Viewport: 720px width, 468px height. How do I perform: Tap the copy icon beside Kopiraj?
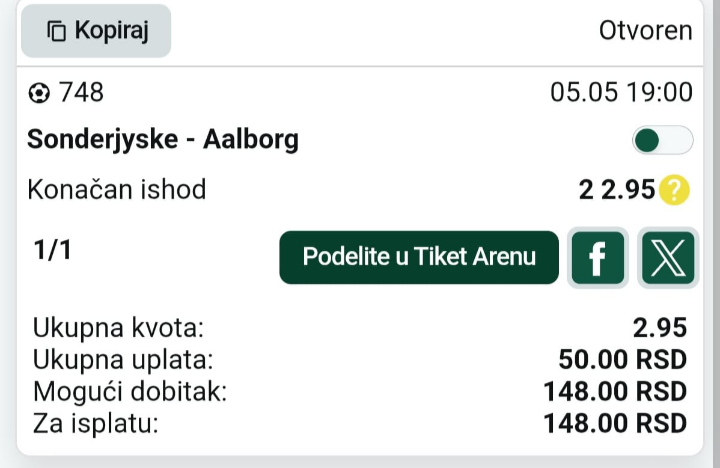click(x=56, y=31)
